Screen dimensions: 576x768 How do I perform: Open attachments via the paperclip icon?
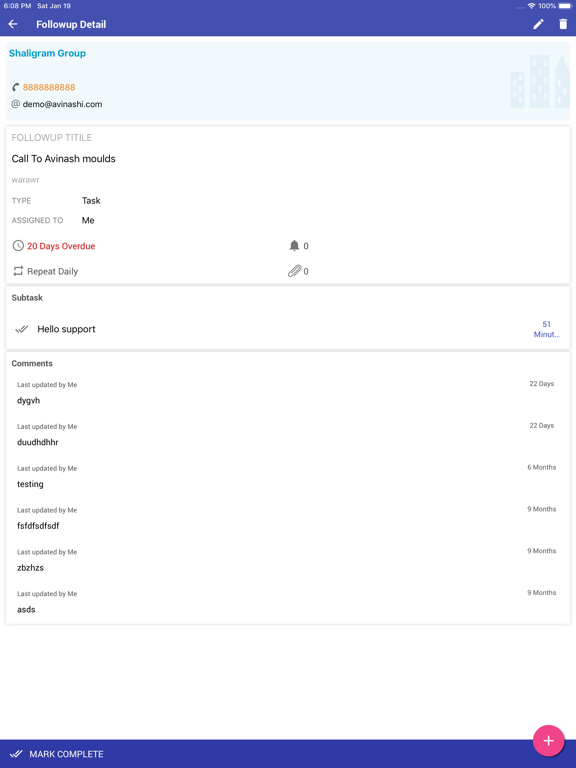pos(294,271)
